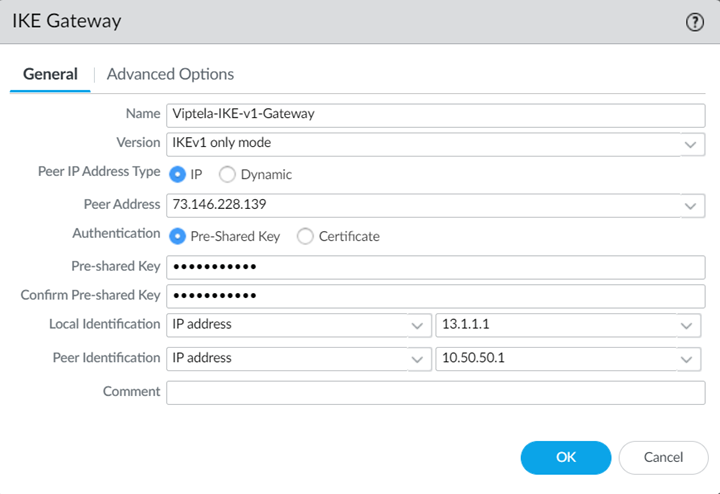Select Pre-Shared Key authentication

(178, 236)
